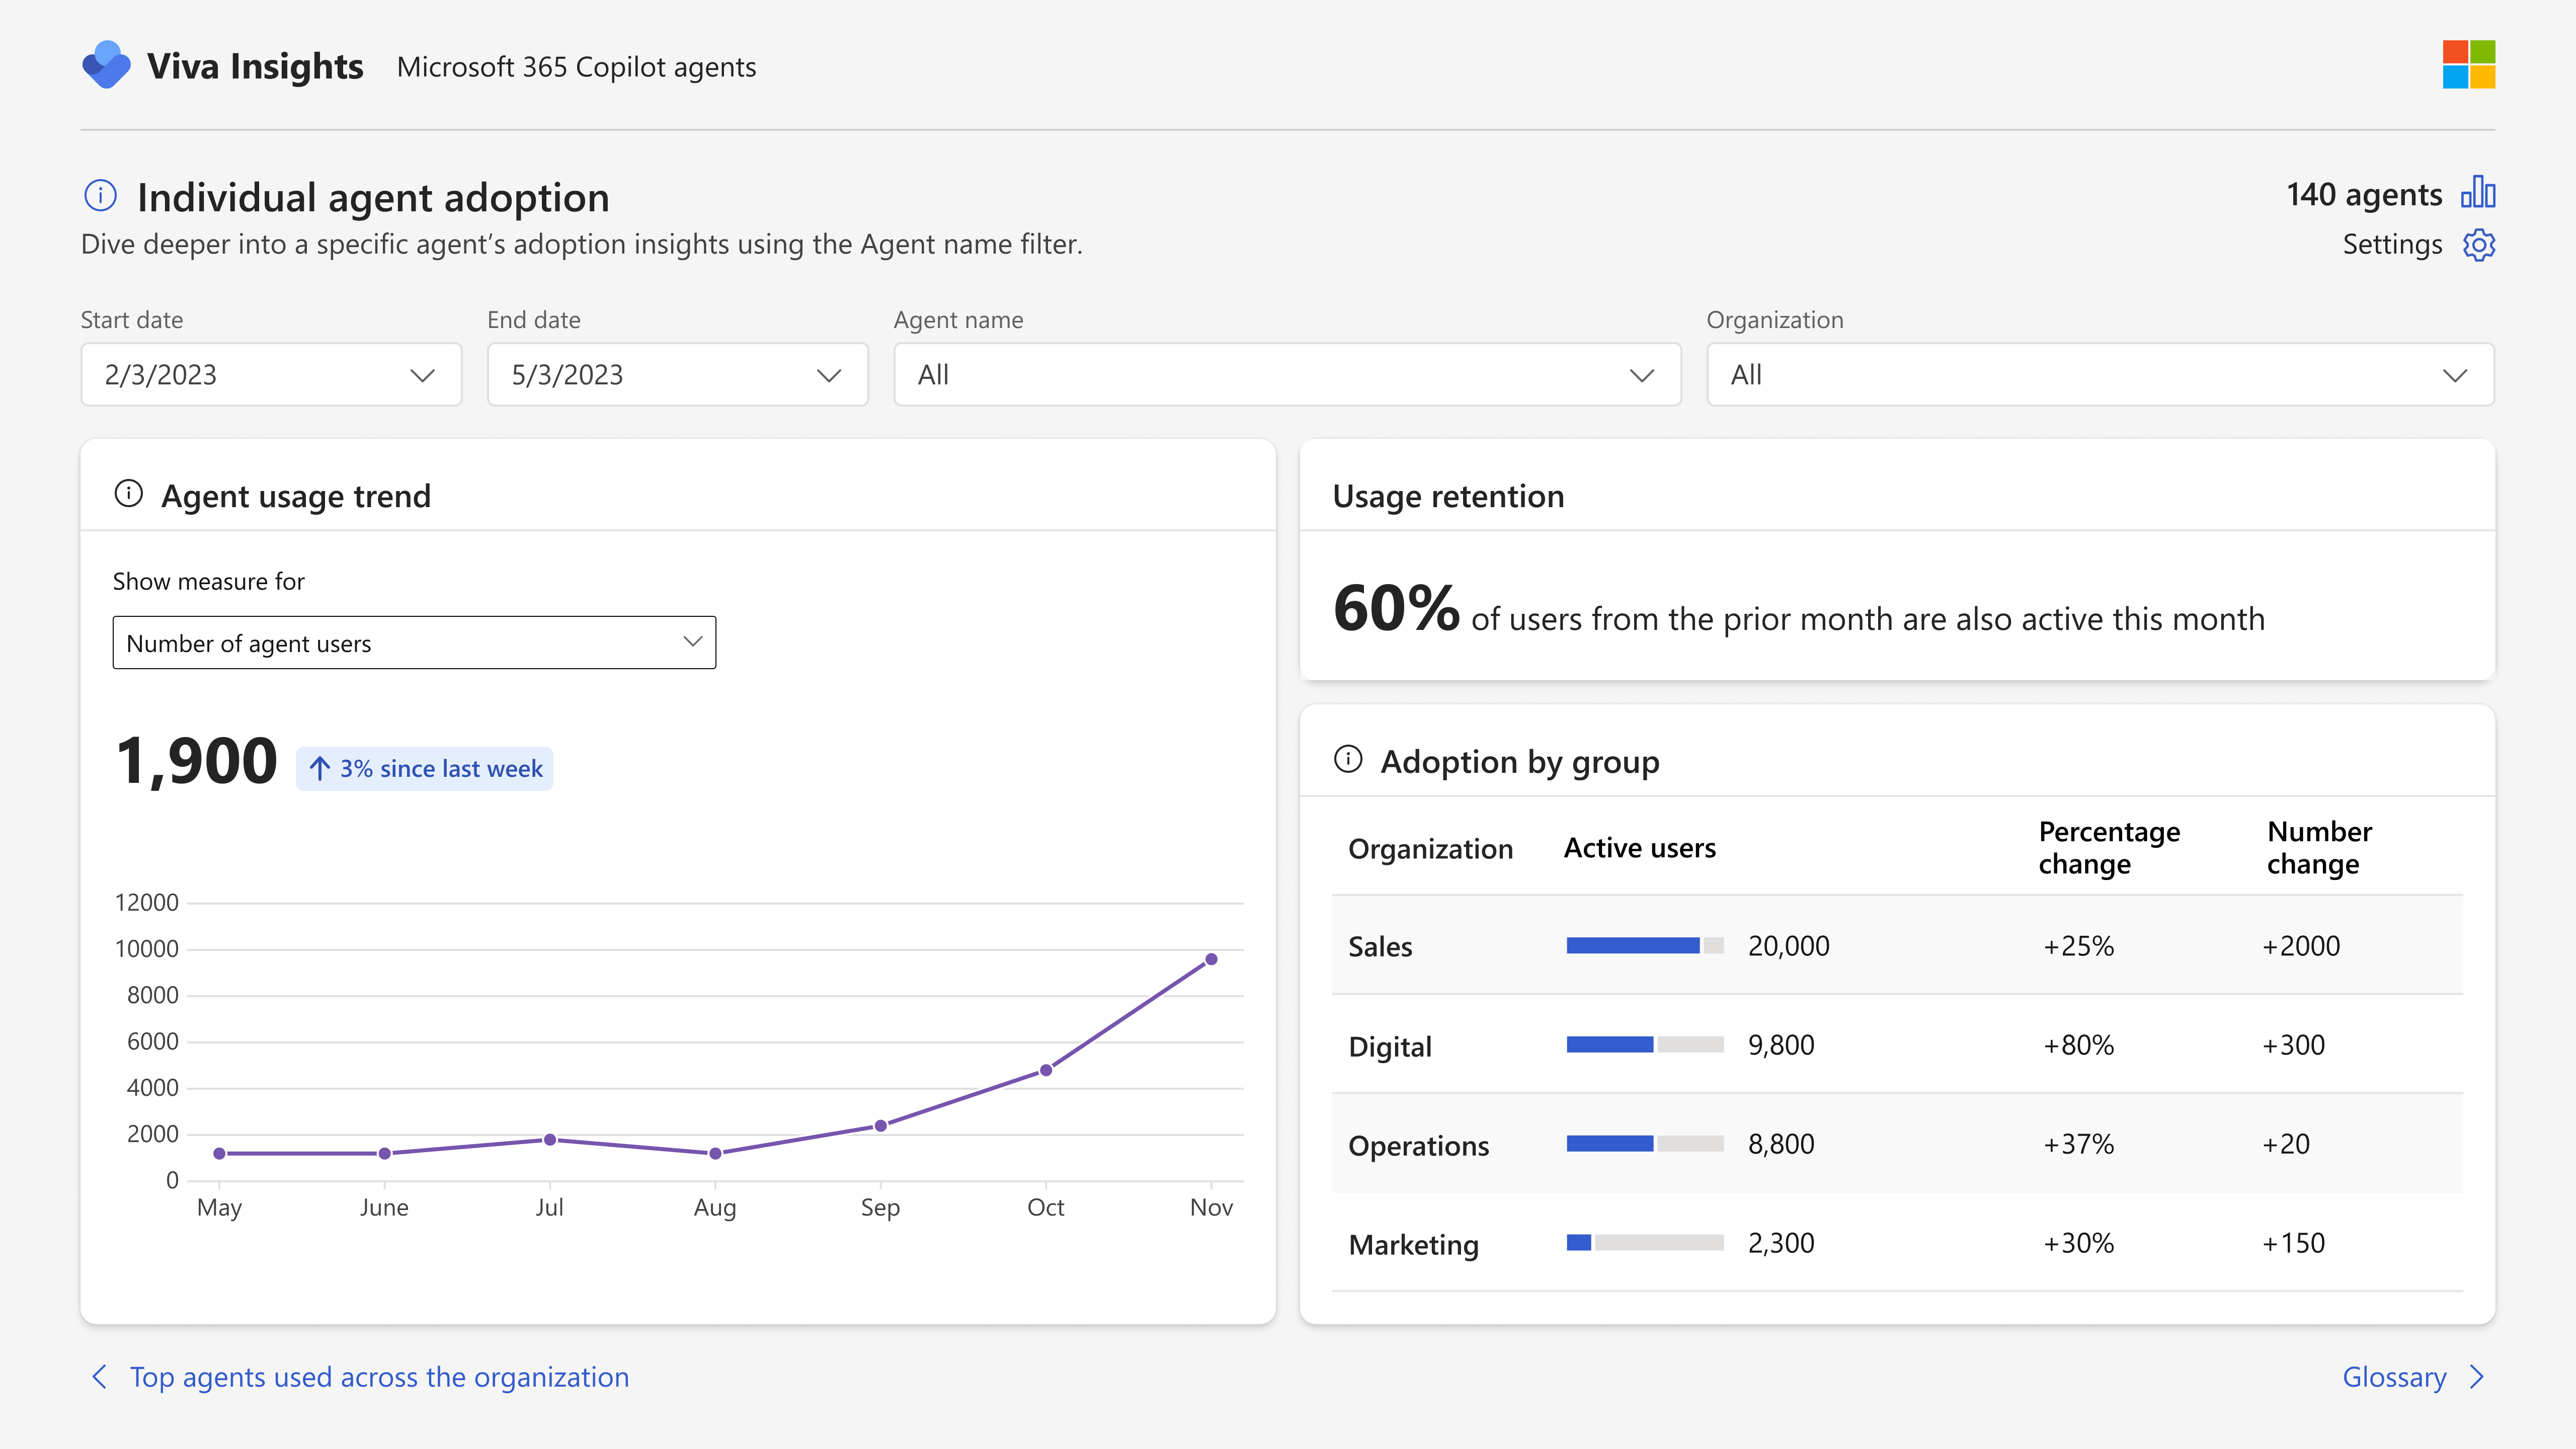Click info icon next to Agent usage trend

(129, 494)
